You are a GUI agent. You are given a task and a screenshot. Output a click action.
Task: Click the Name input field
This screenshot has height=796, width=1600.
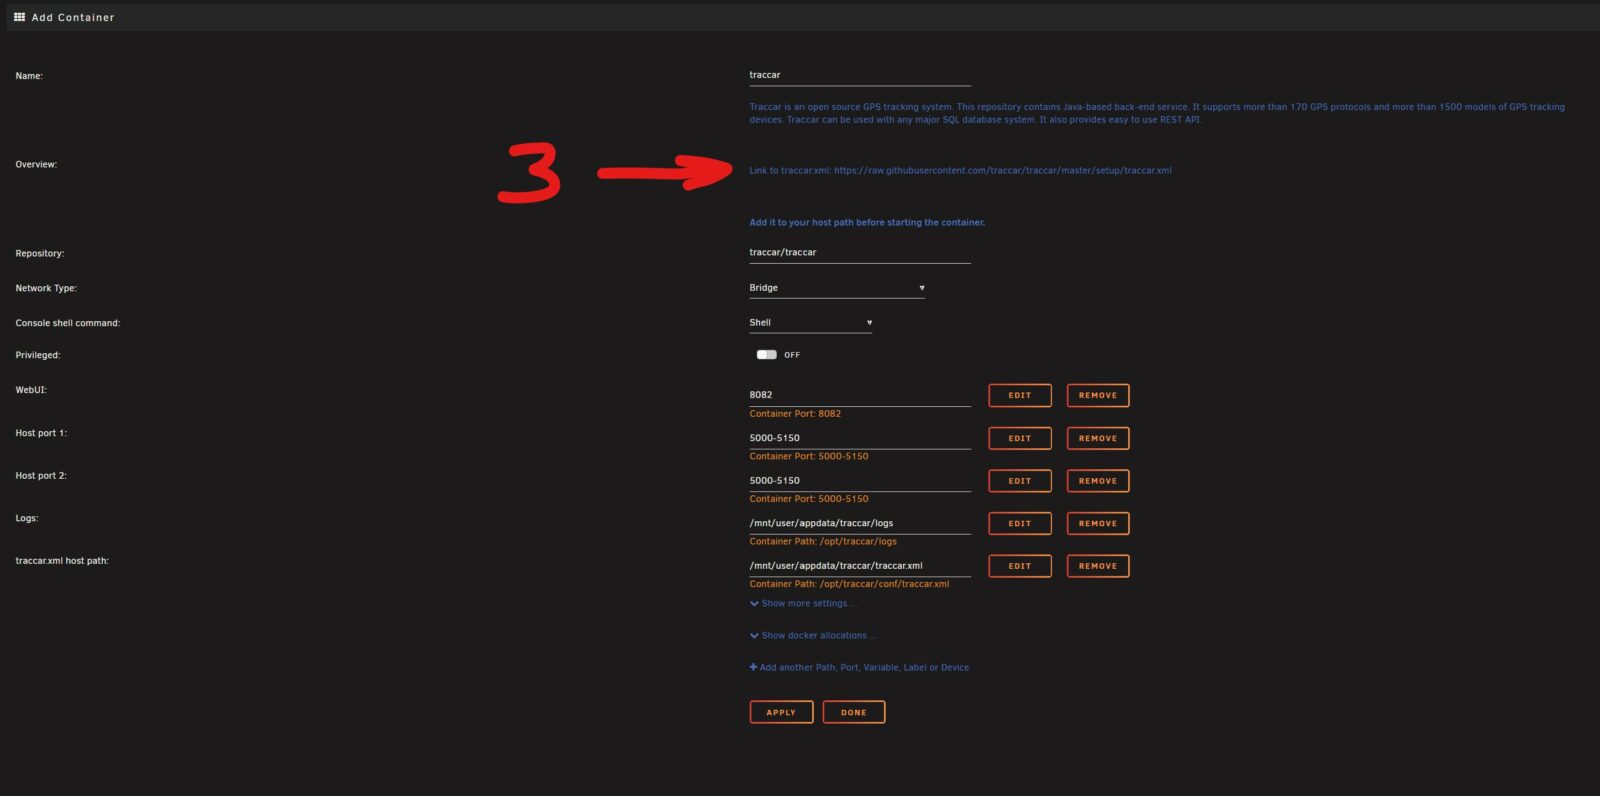coord(859,75)
